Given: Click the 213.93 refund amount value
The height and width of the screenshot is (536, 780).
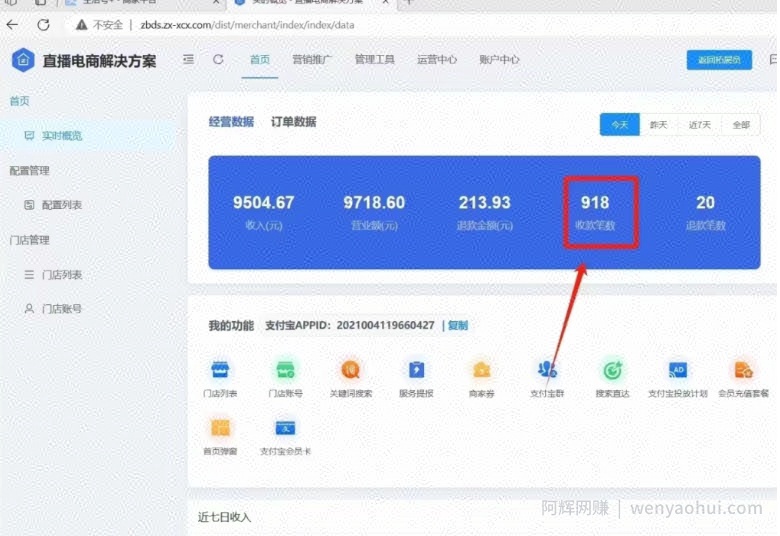Looking at the screenshot, I should click(x=485, y=203).
